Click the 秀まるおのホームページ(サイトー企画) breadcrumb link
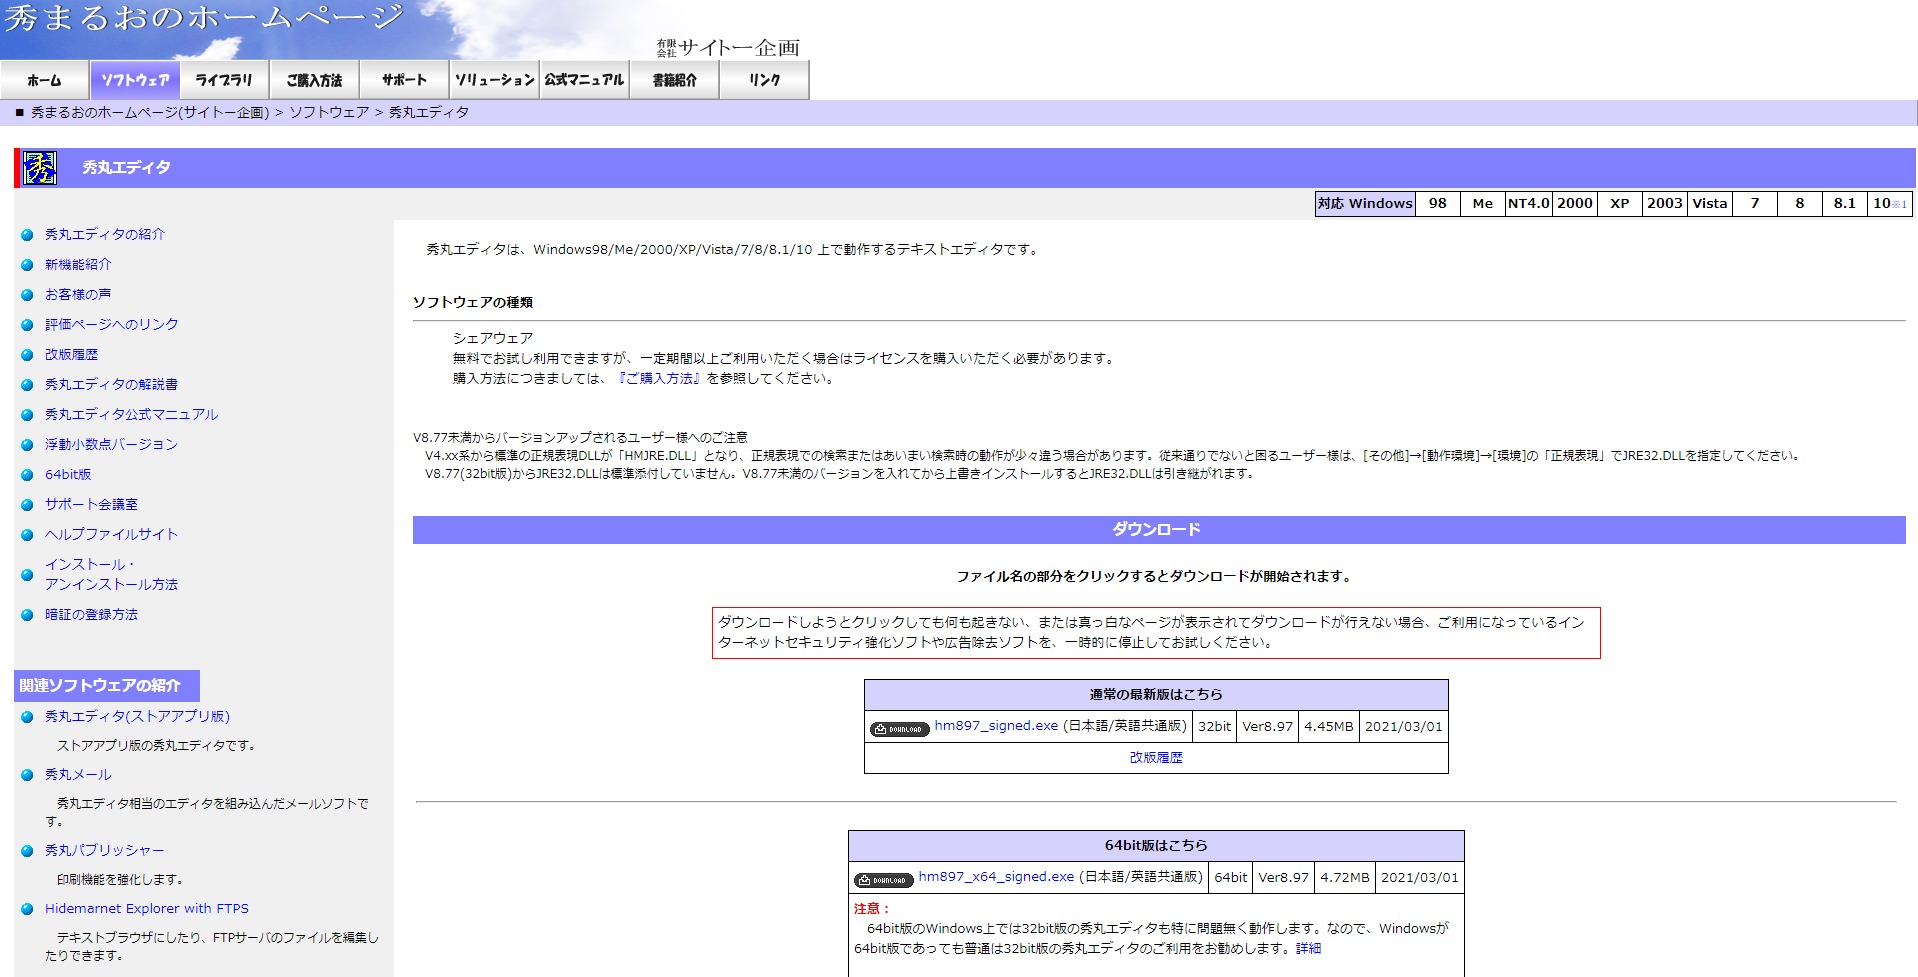Image resolution: width=1918 pixels, height=977 pixels. (150, 112)
